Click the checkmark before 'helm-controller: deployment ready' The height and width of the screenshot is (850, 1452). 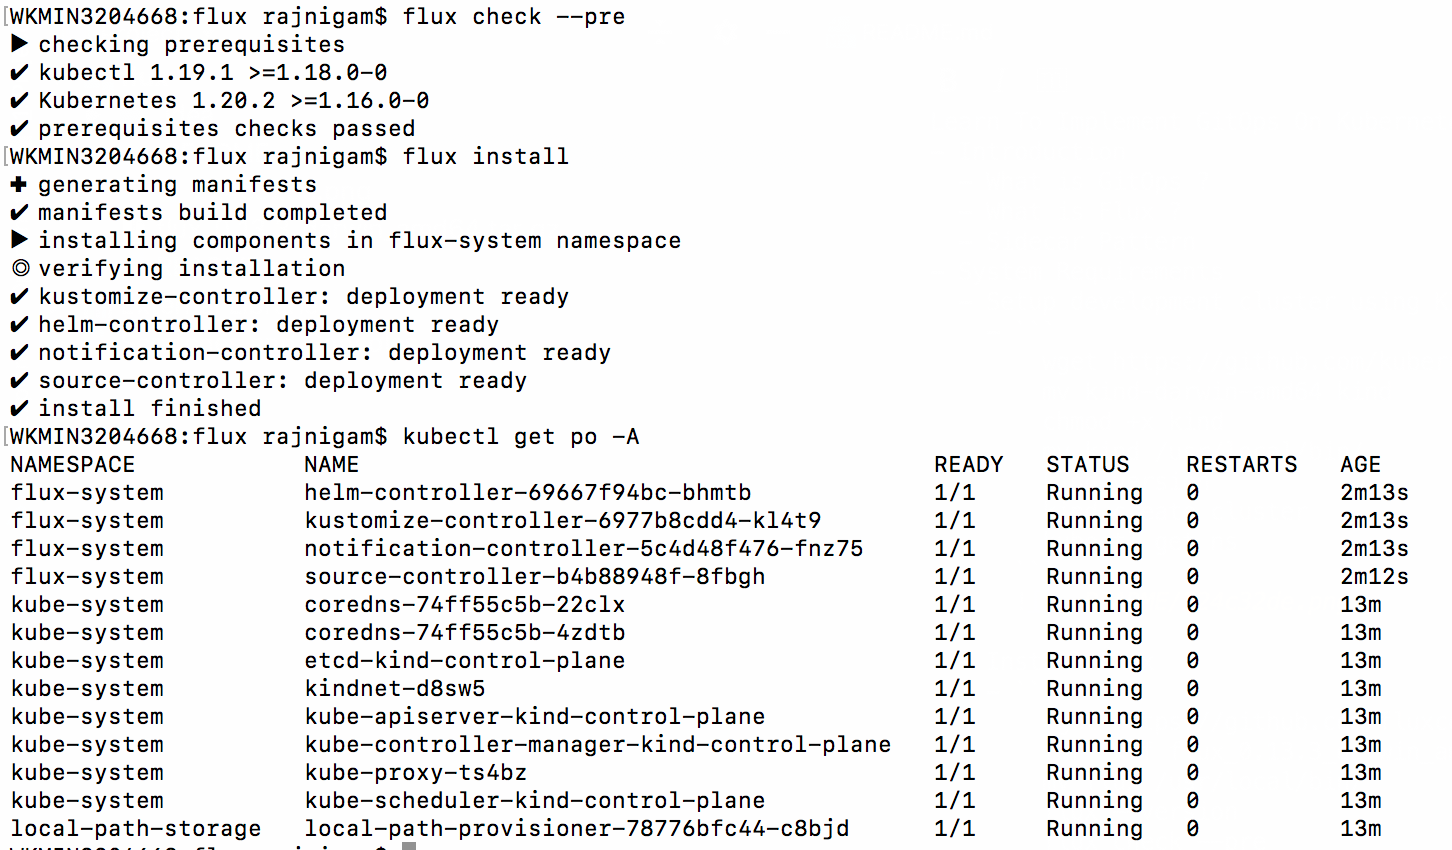(19, 325)
